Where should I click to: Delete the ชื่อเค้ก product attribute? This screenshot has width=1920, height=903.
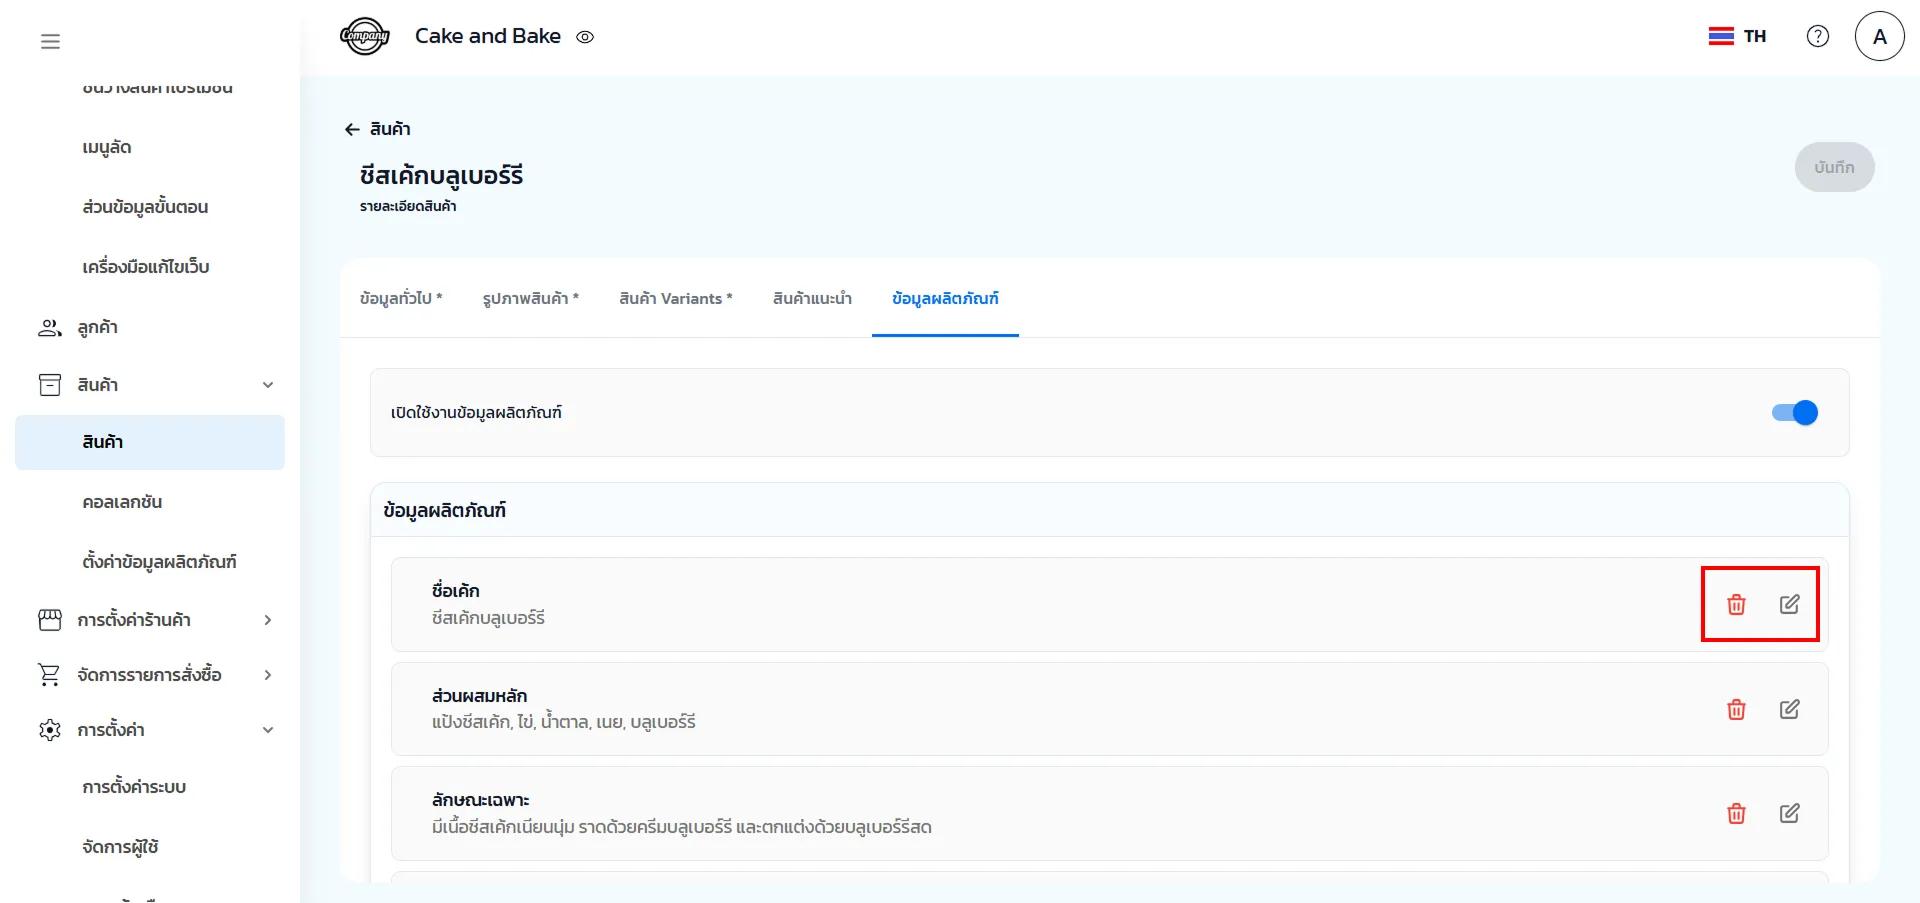point(1736,605)
